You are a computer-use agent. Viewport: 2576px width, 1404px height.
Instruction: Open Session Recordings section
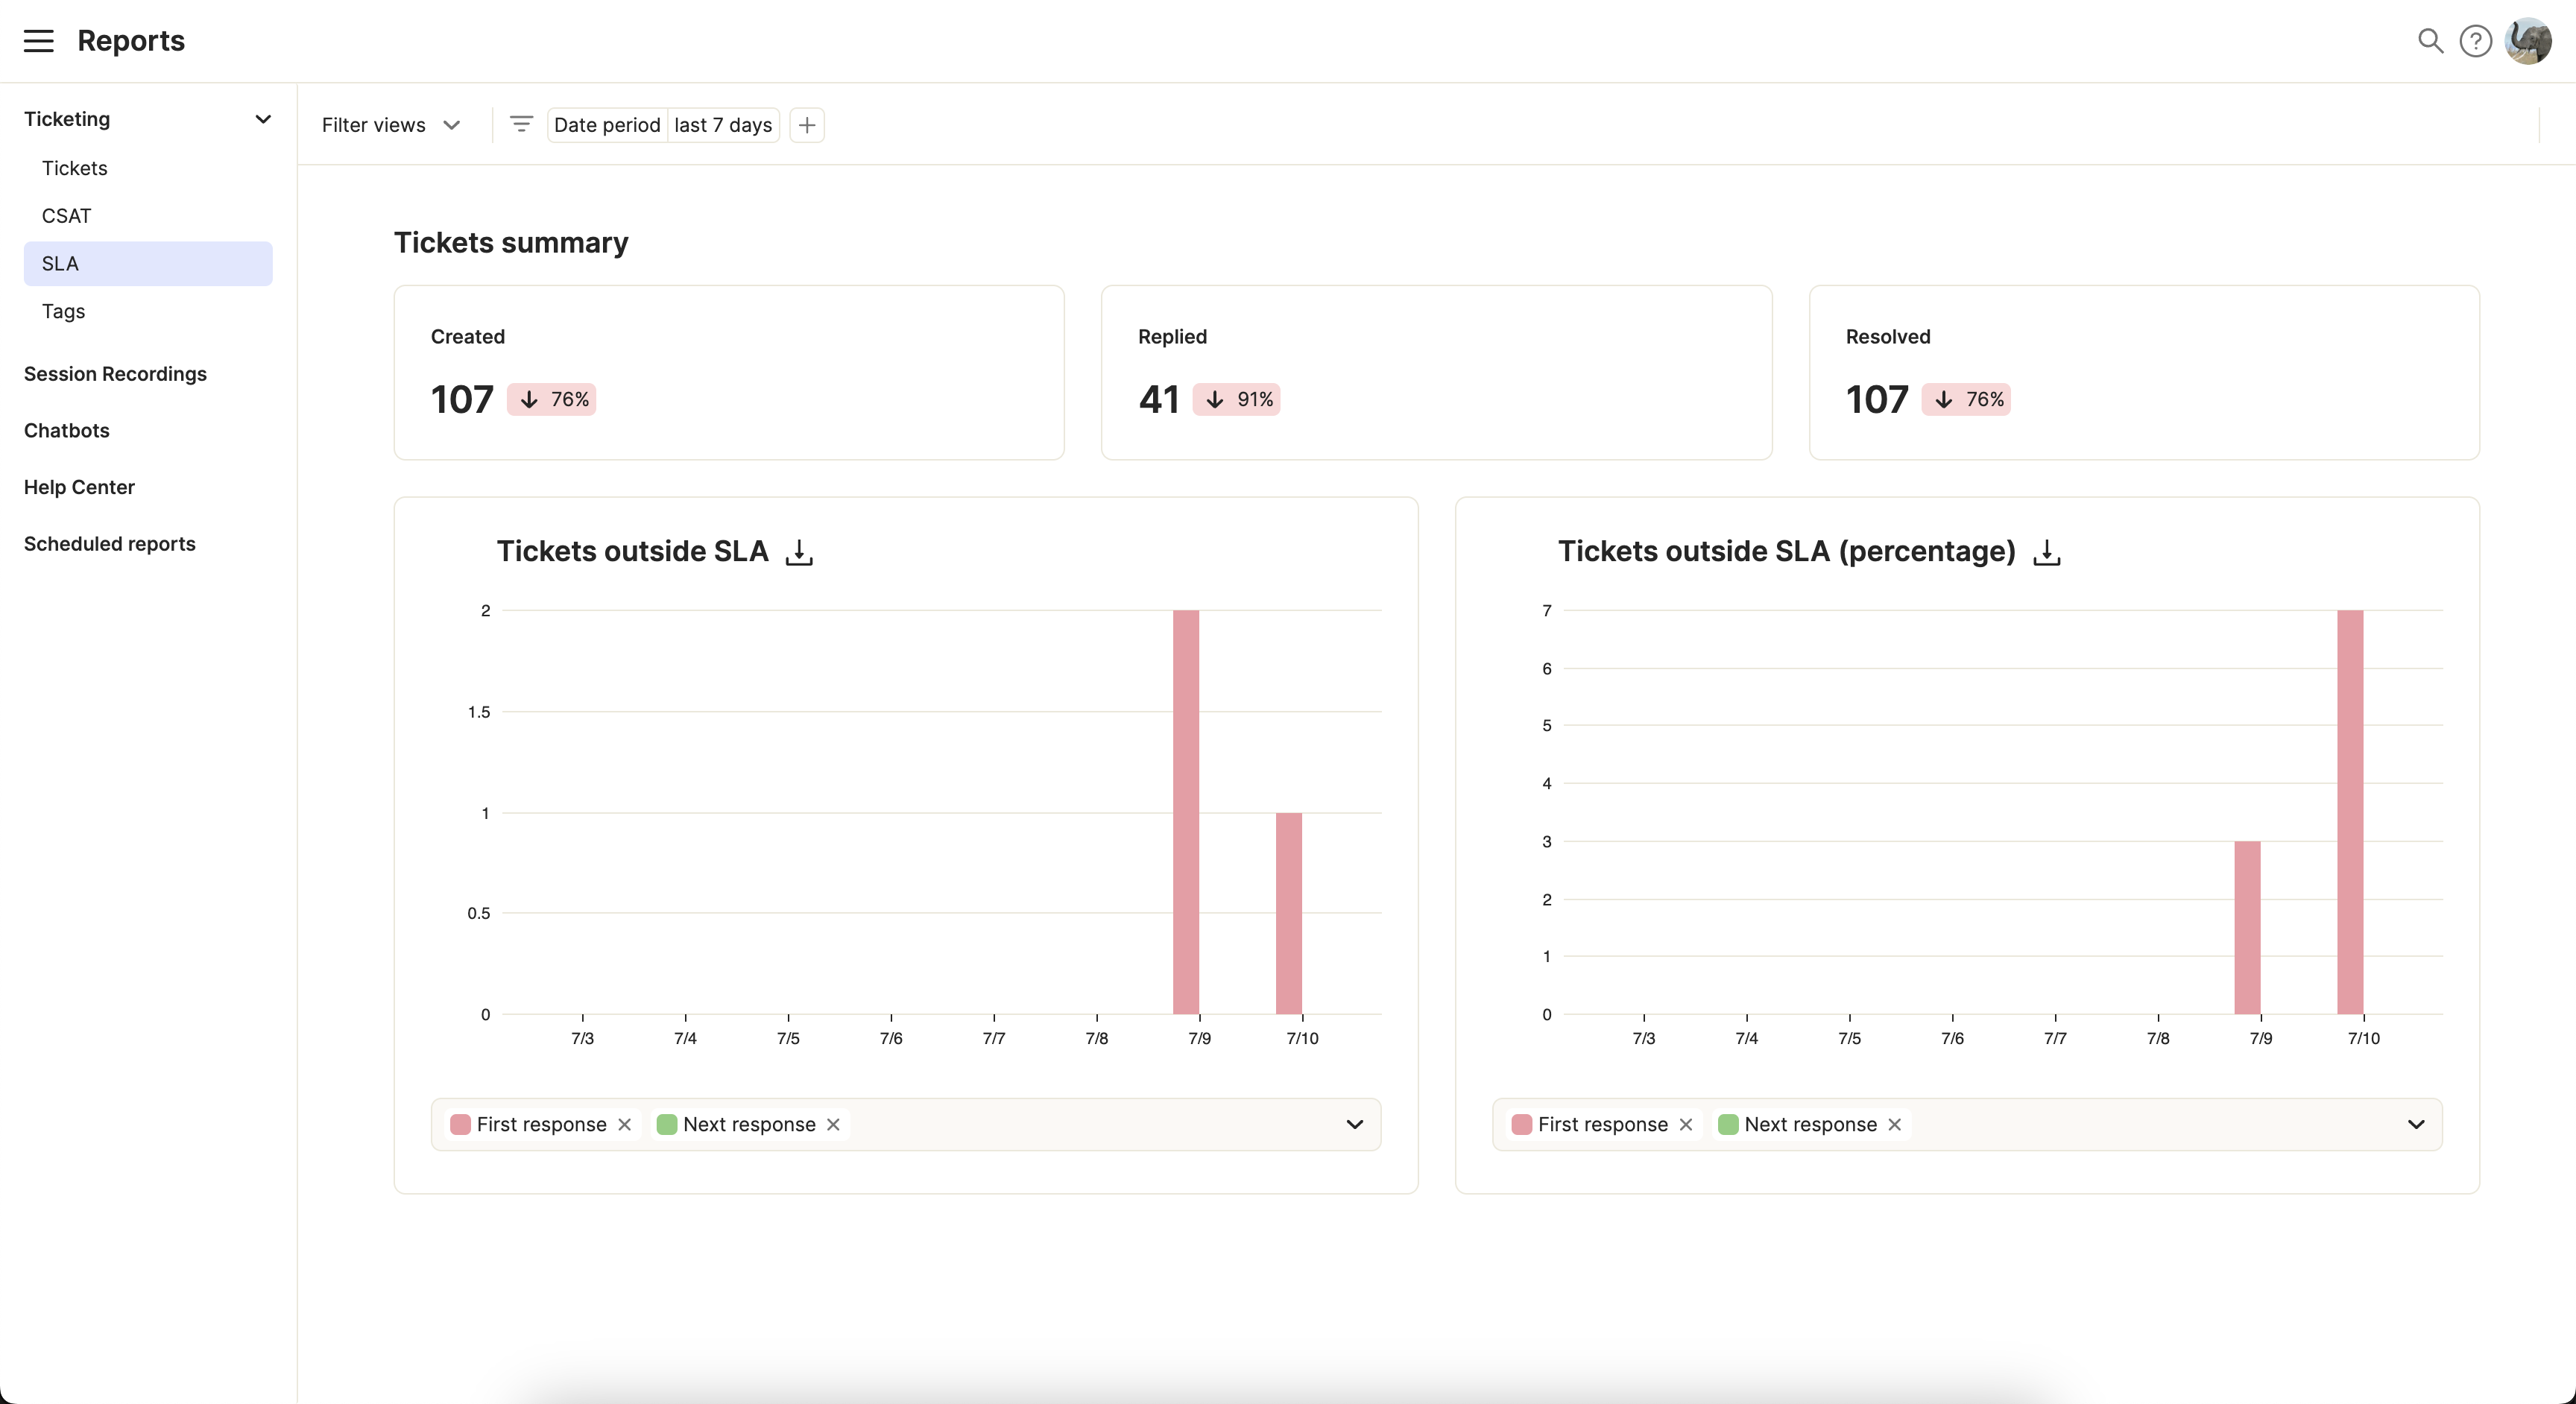pyautogui.click(x=115, y=374)
